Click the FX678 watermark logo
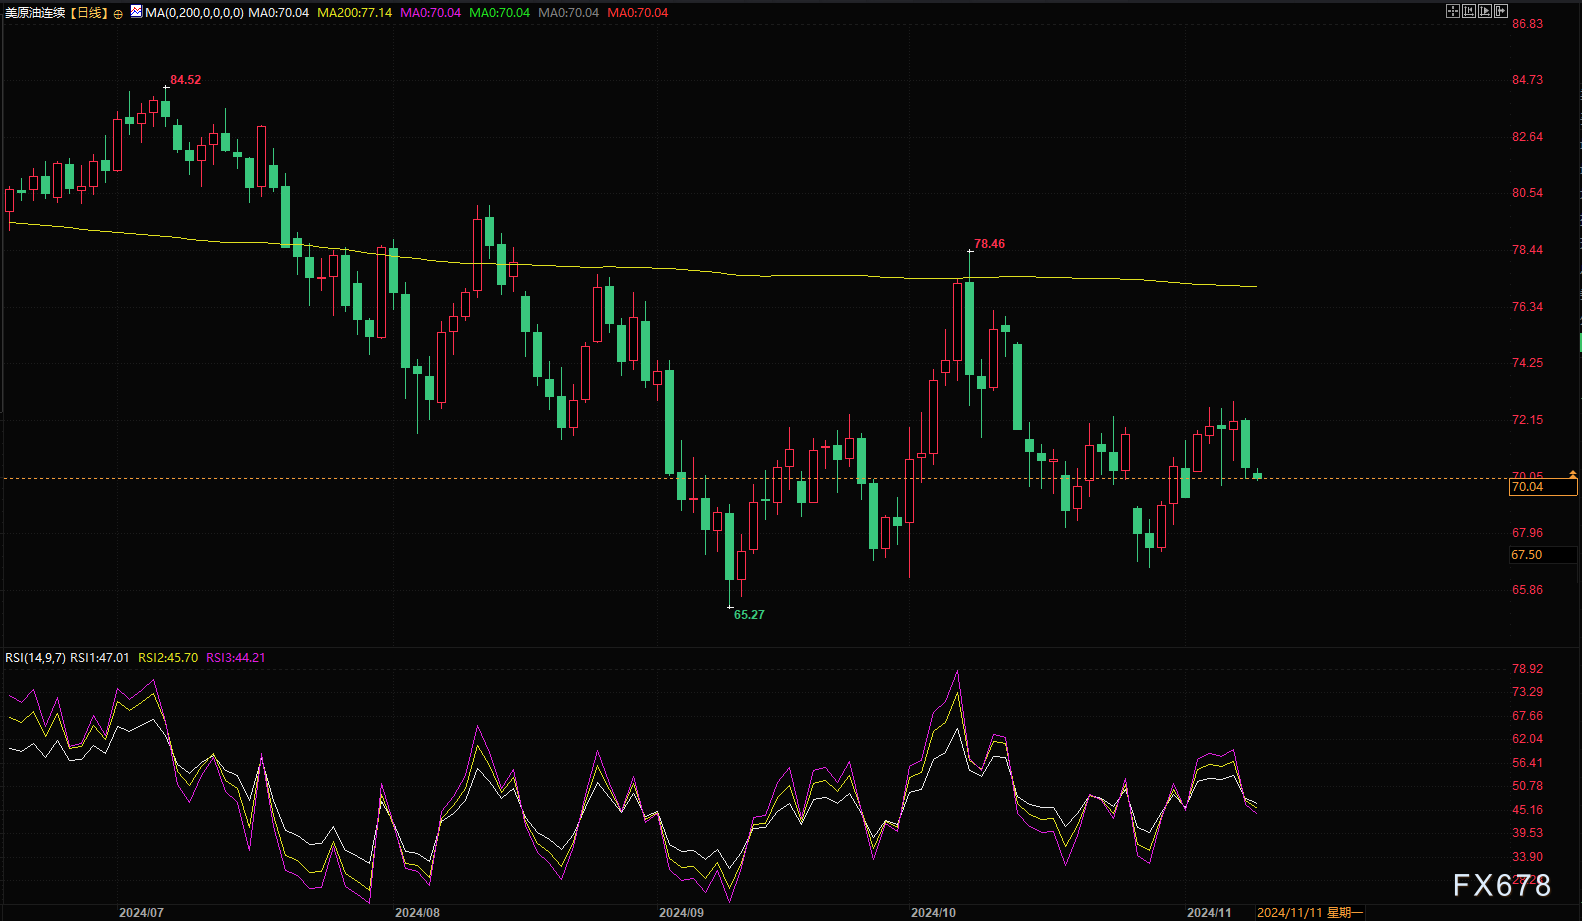Viewport: 1582px width, 921px height. (1501, 885)
